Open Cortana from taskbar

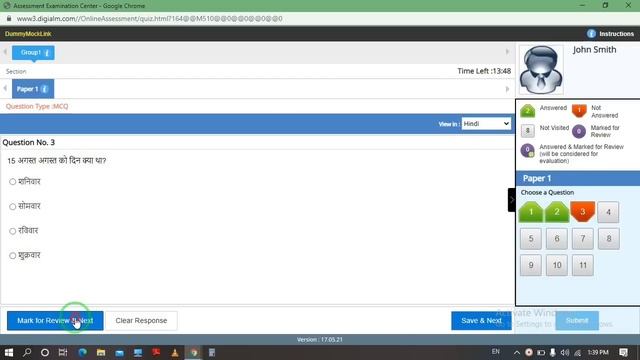(x=45, y=352)
